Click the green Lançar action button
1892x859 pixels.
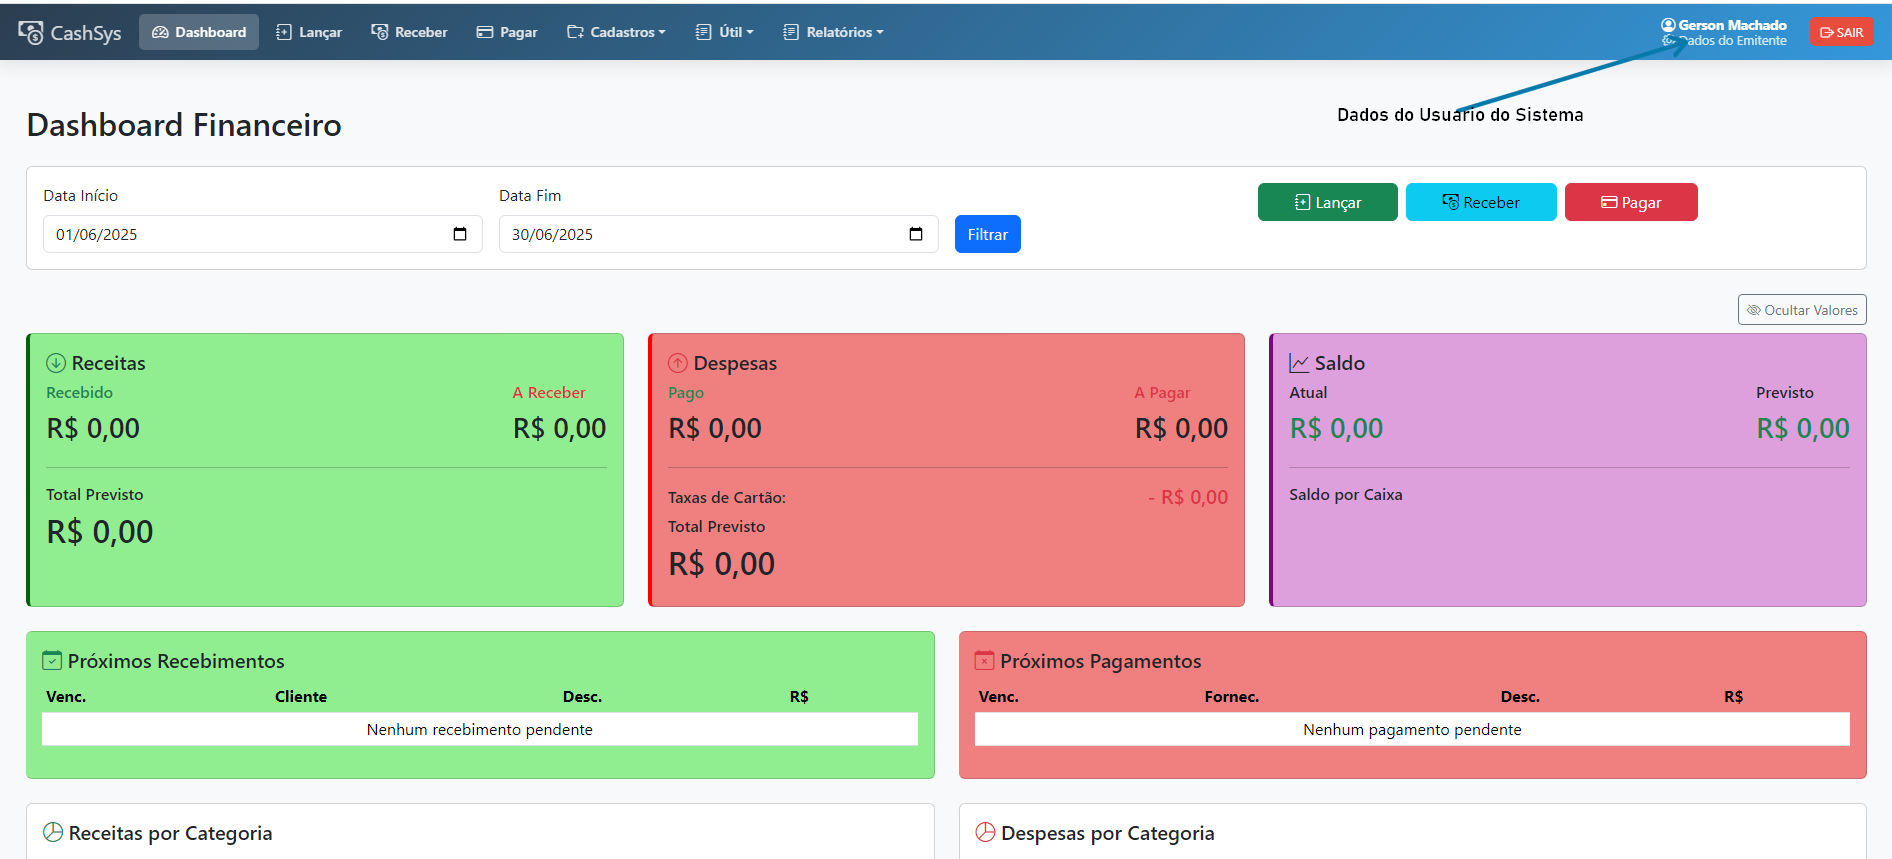click(x=1327, y=202)
